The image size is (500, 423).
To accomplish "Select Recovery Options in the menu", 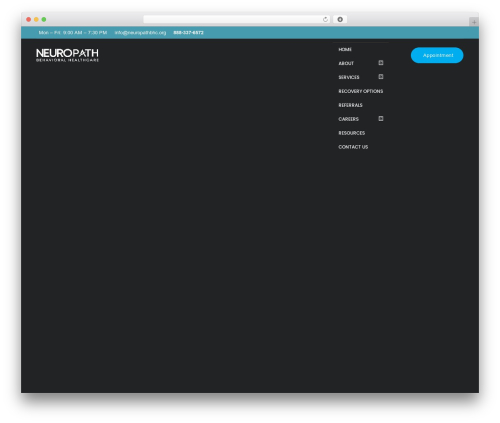I will point(361,91).
